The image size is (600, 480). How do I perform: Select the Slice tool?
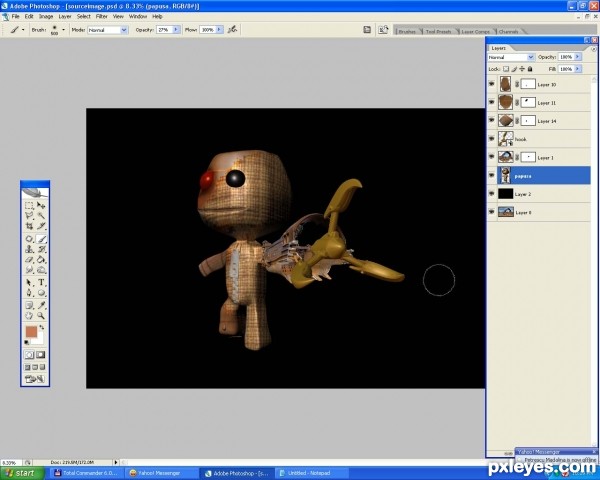click(x=41, y=226)
